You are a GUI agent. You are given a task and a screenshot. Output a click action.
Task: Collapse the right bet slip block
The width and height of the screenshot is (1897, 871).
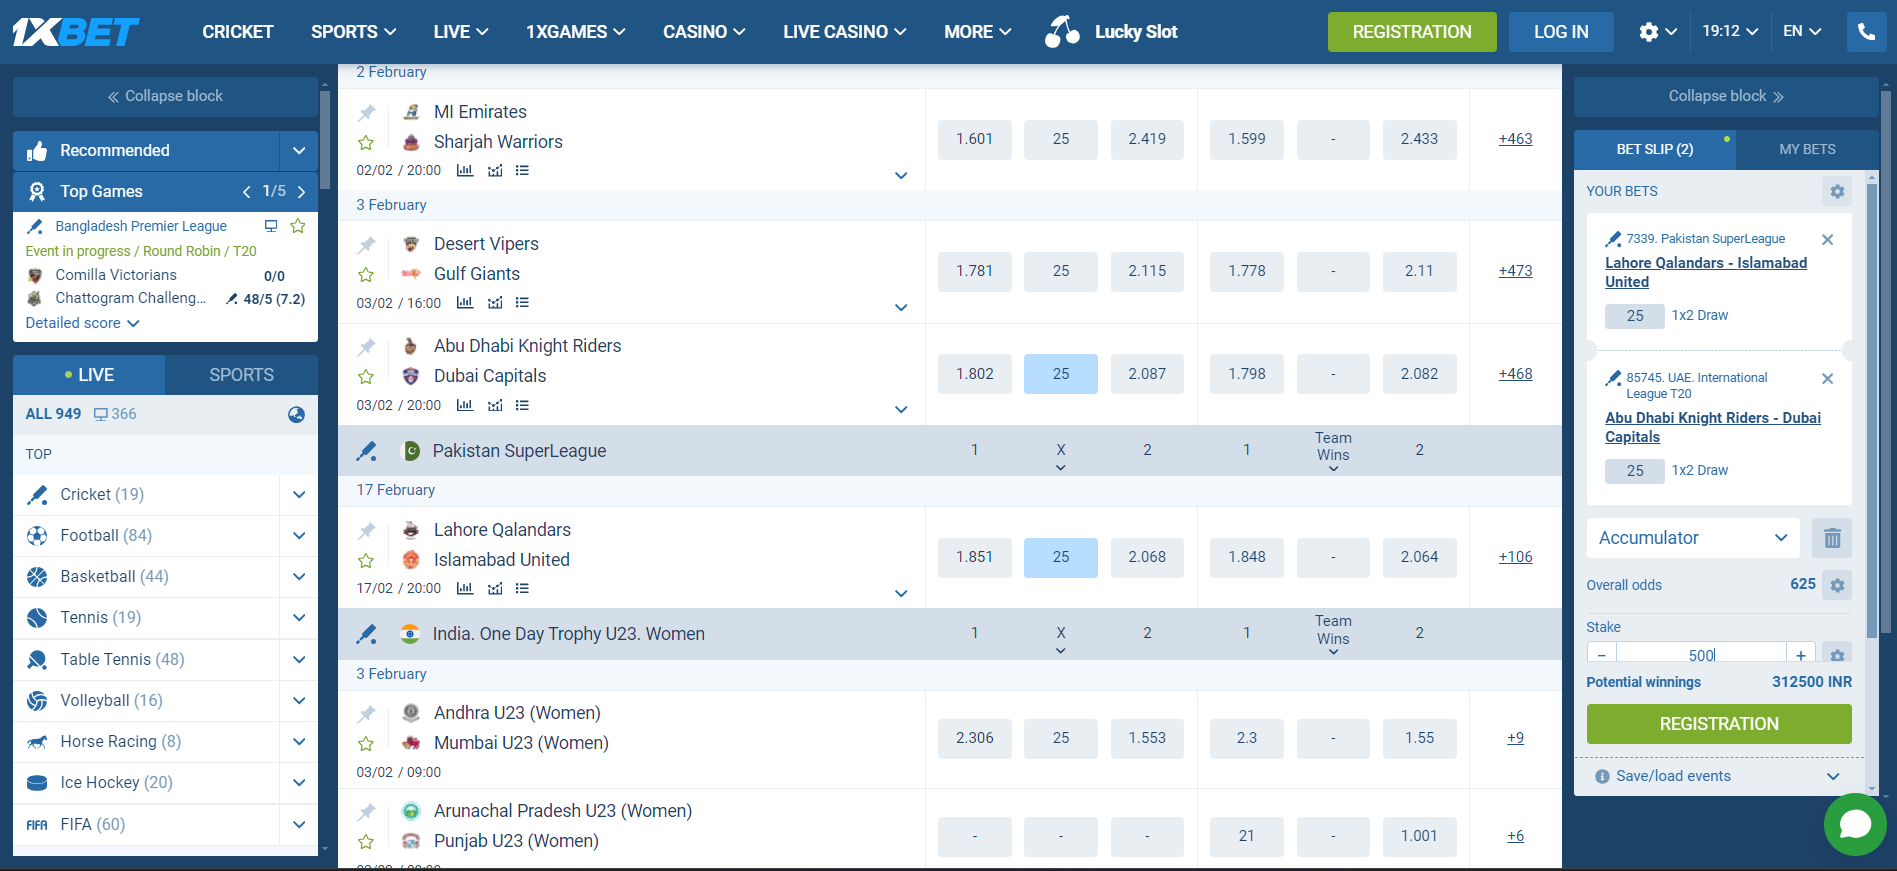point(1726,96)
